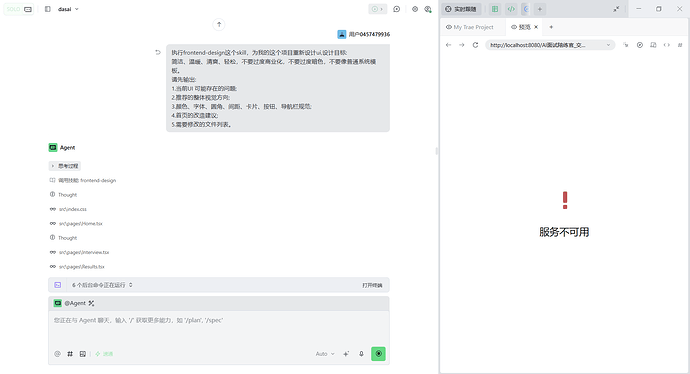This screenshot has height=374, width=690.
Task: Restore the window with the maximize button
Action: point(659,9)
